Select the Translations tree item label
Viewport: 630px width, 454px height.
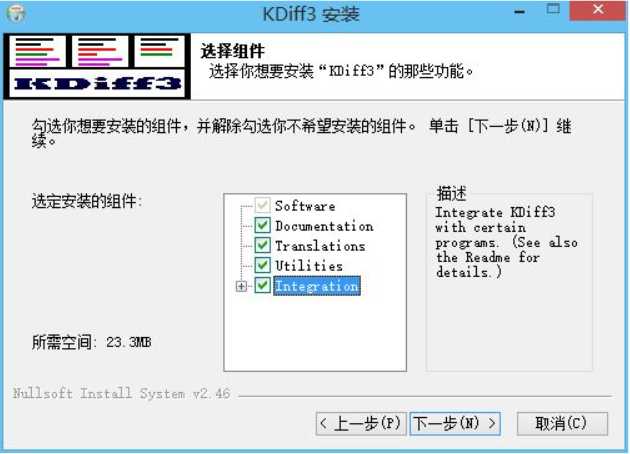pyautogui.click(x=320, y=245)
